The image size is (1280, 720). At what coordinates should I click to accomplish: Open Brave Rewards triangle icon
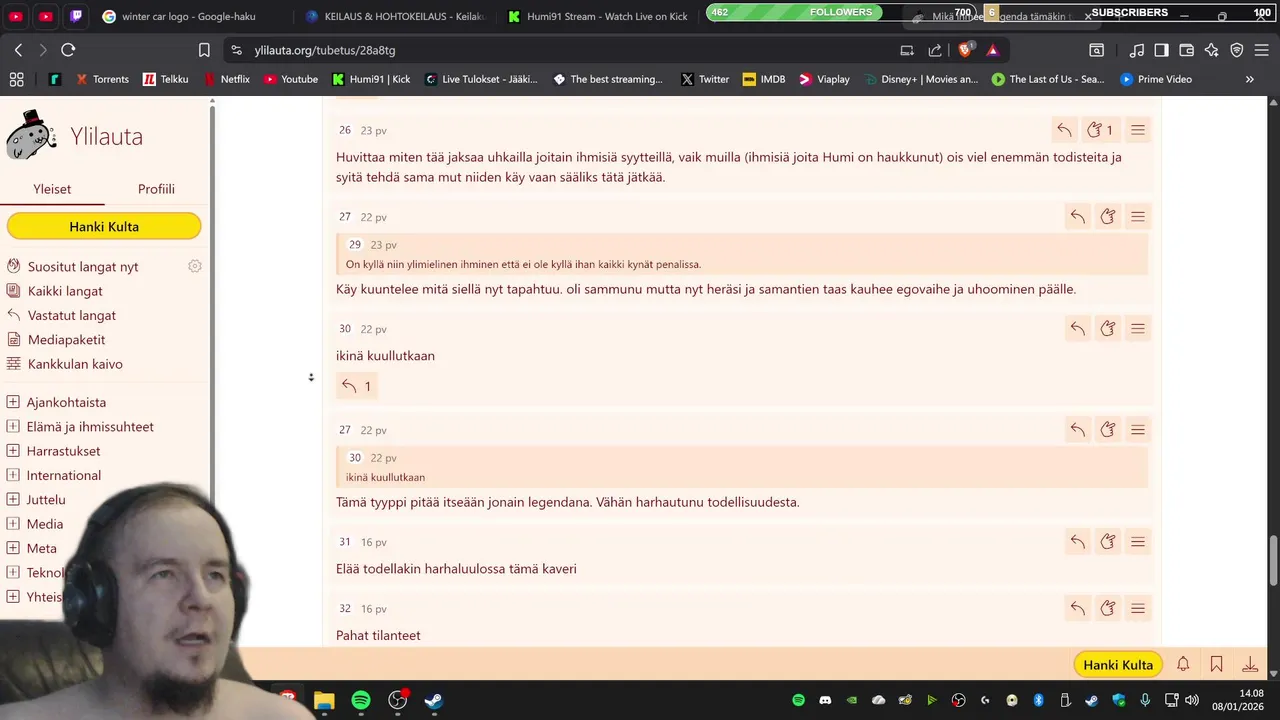tap(992, 50)
